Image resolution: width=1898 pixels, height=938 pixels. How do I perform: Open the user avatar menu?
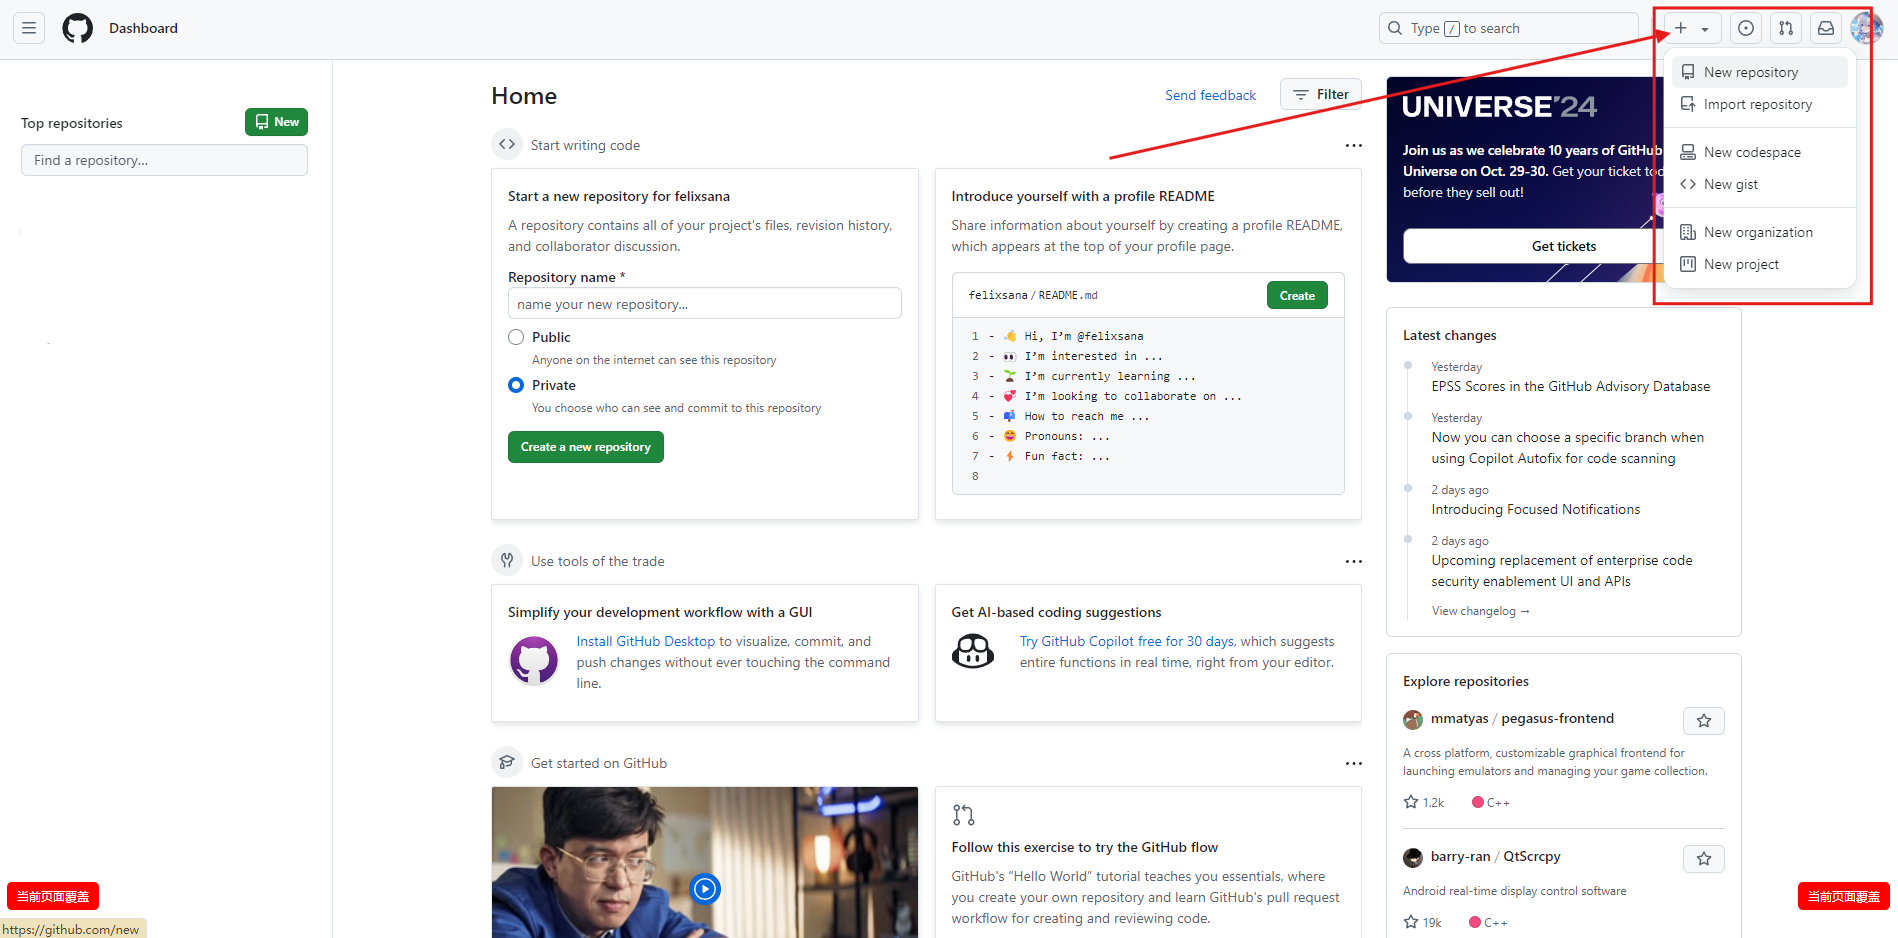click(x=1866, y=28)
